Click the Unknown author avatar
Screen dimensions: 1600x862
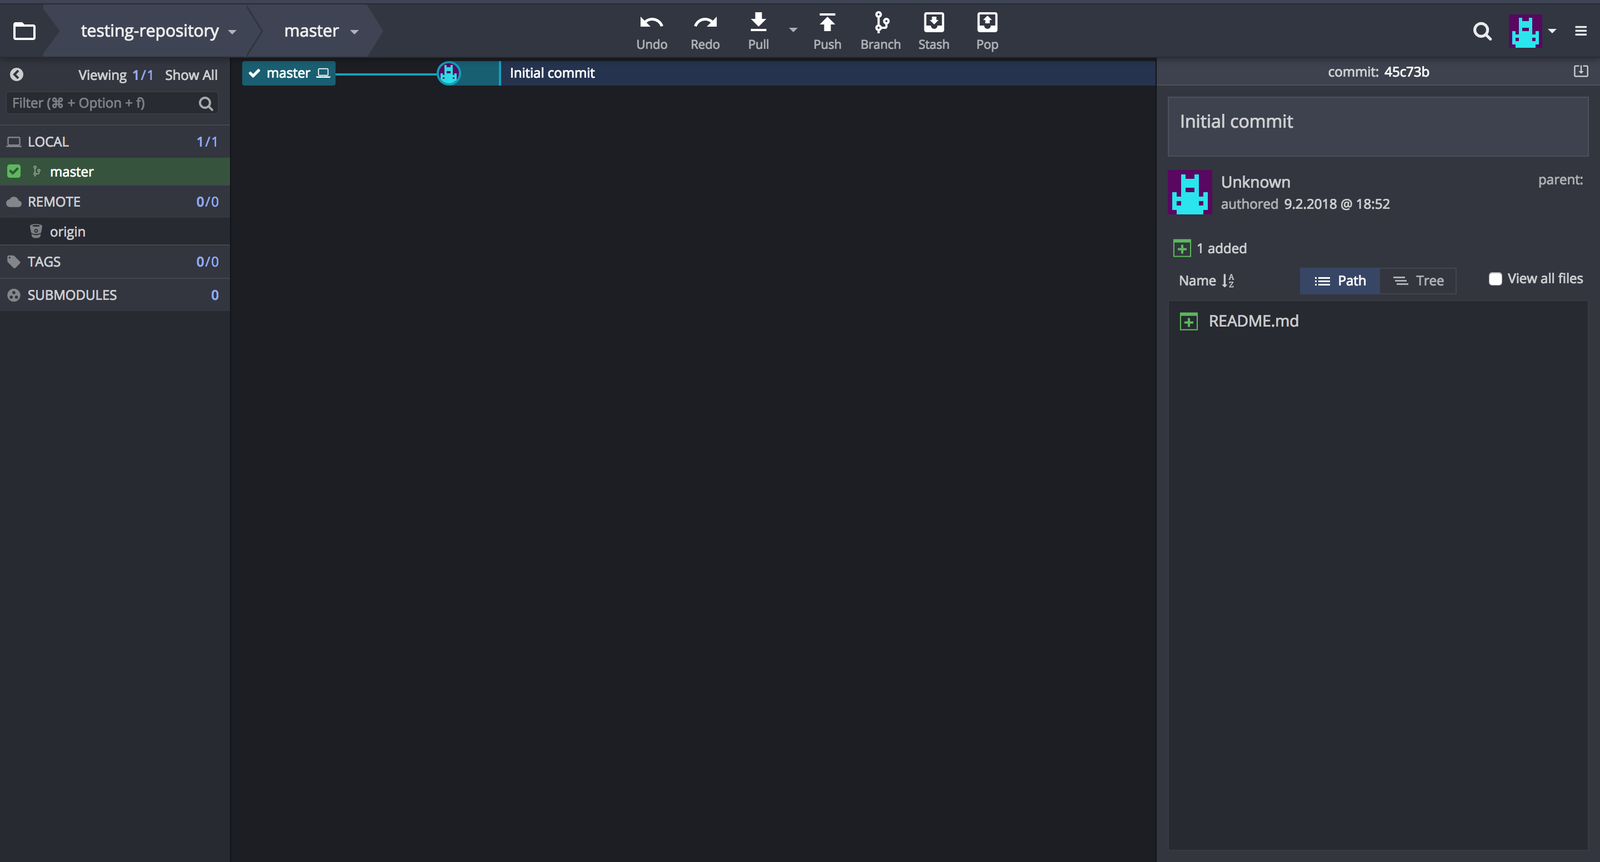click(1190, 192)
